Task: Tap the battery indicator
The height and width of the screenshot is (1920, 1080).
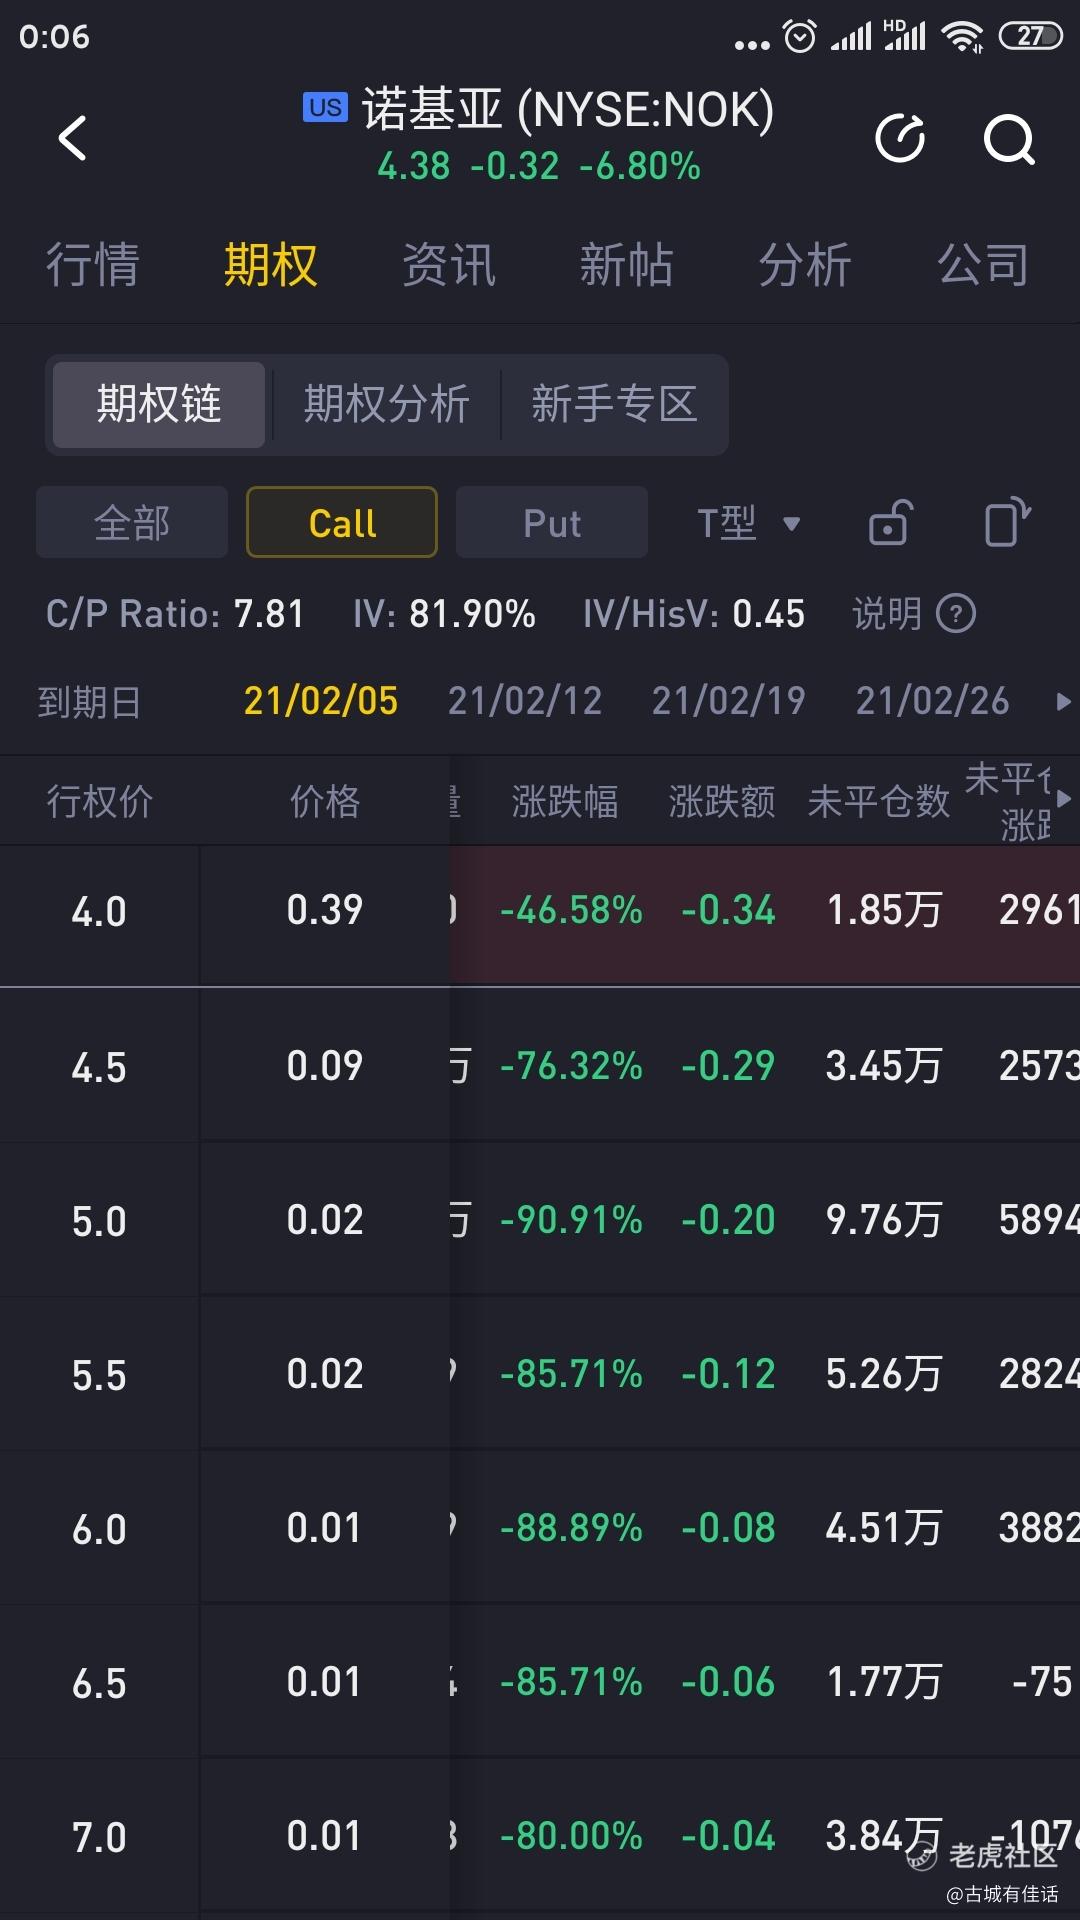Action: click(1031, 36)
